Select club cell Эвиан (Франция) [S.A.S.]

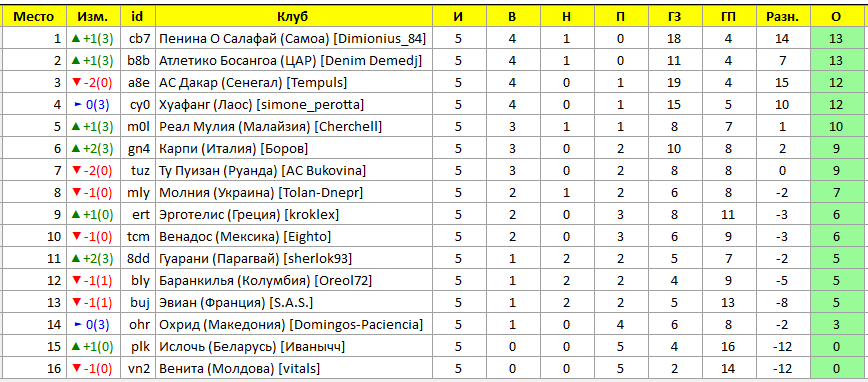pos(292,303)
